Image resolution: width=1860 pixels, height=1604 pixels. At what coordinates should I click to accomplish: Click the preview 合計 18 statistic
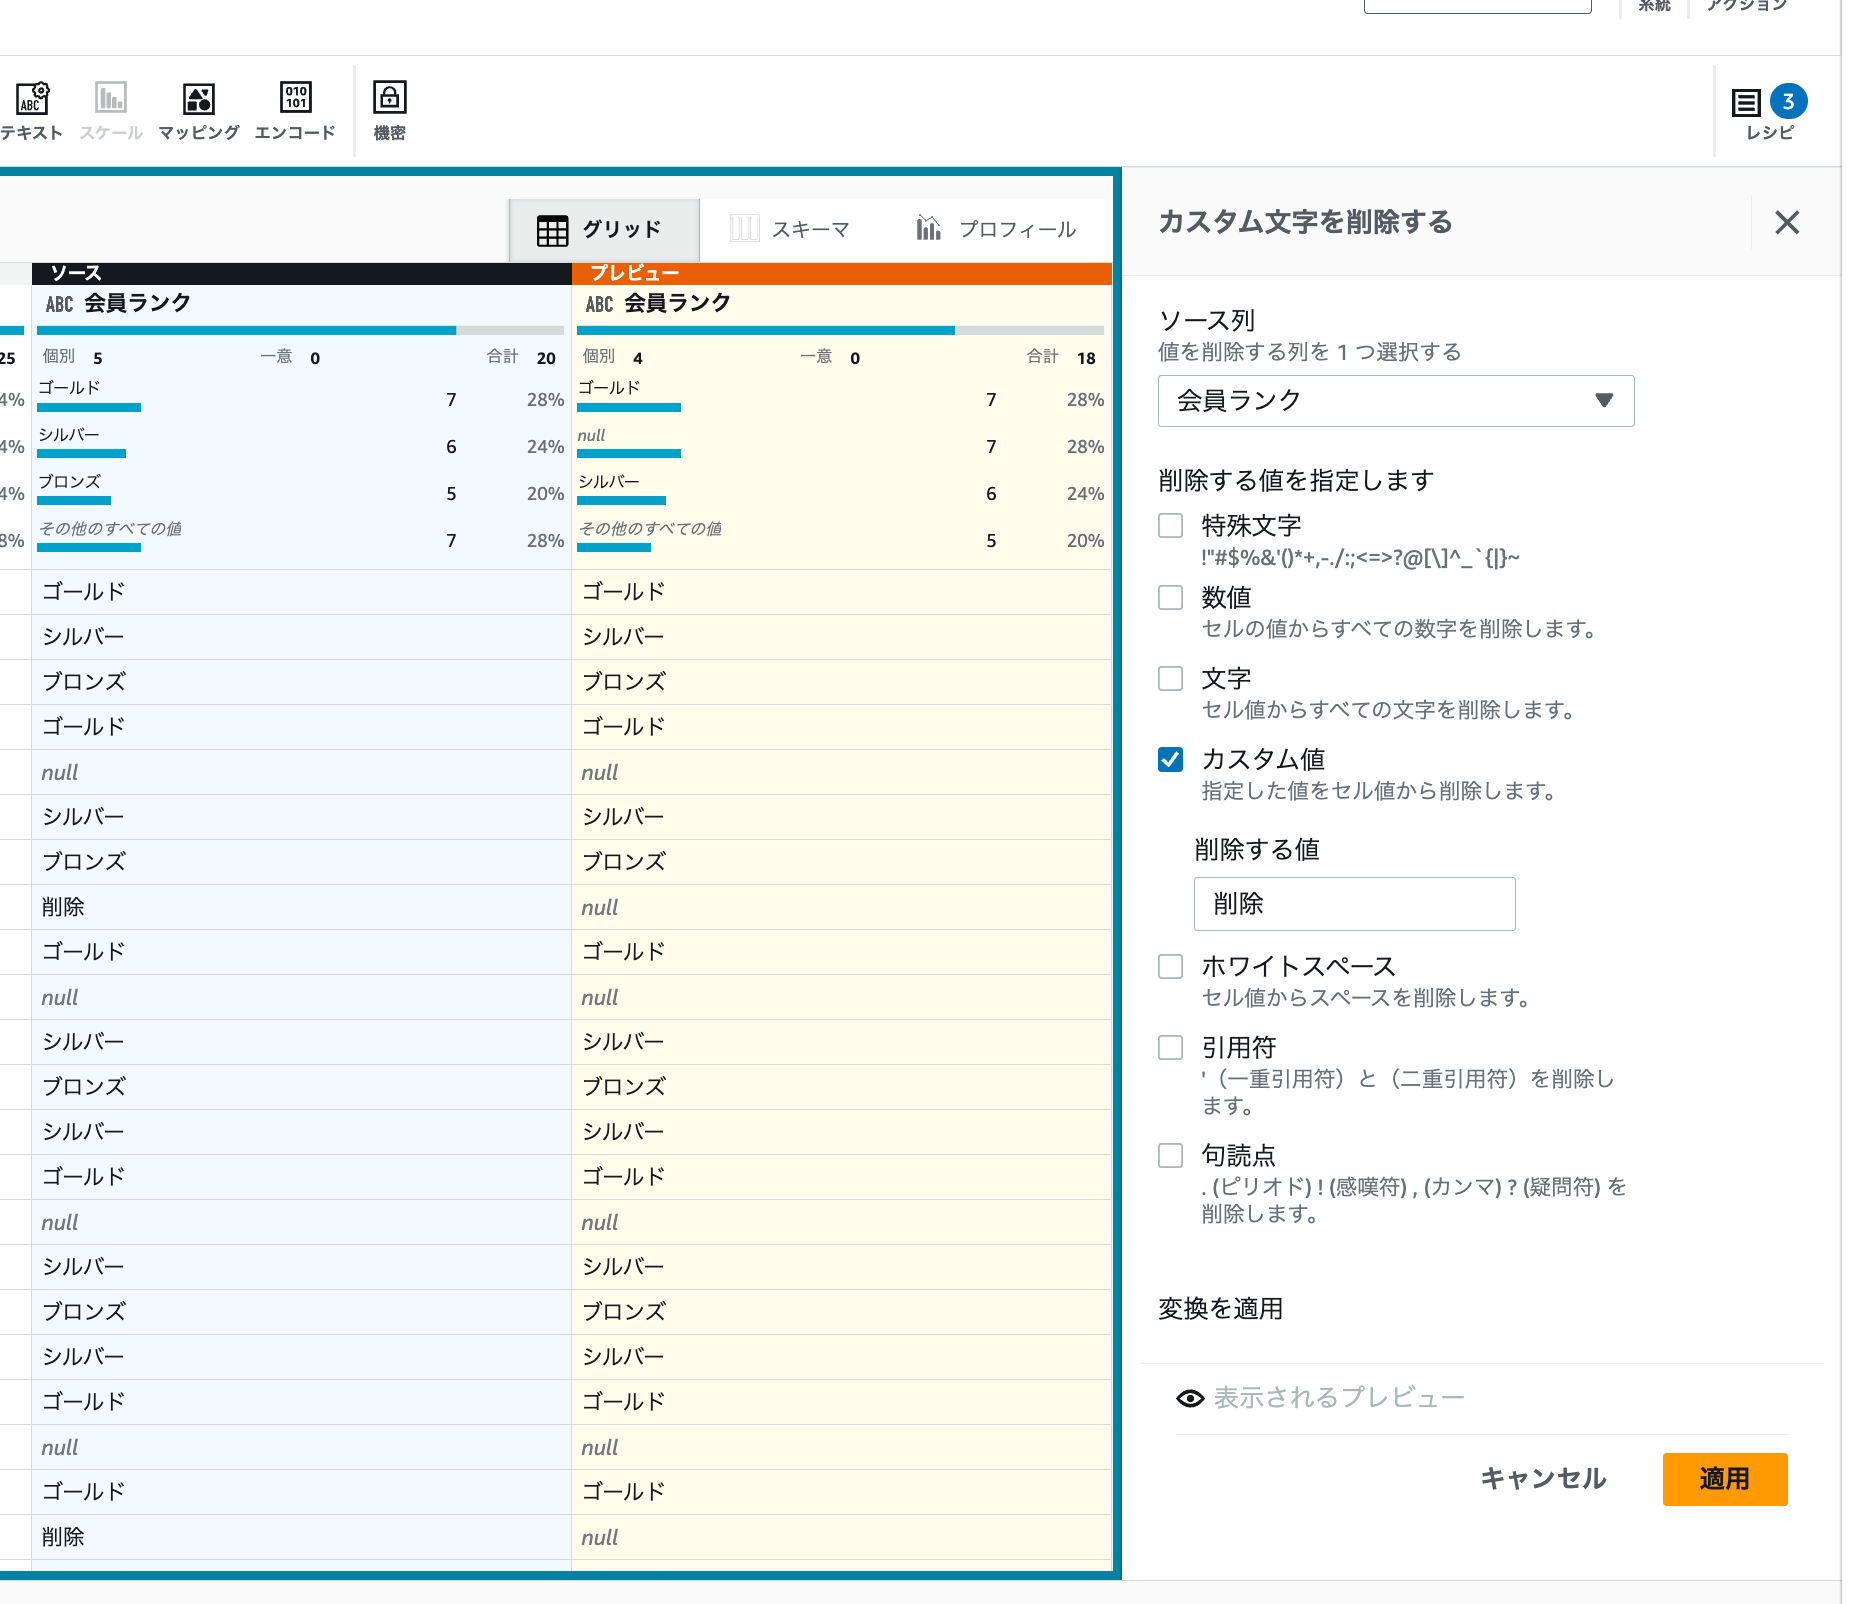(1061, 357)
